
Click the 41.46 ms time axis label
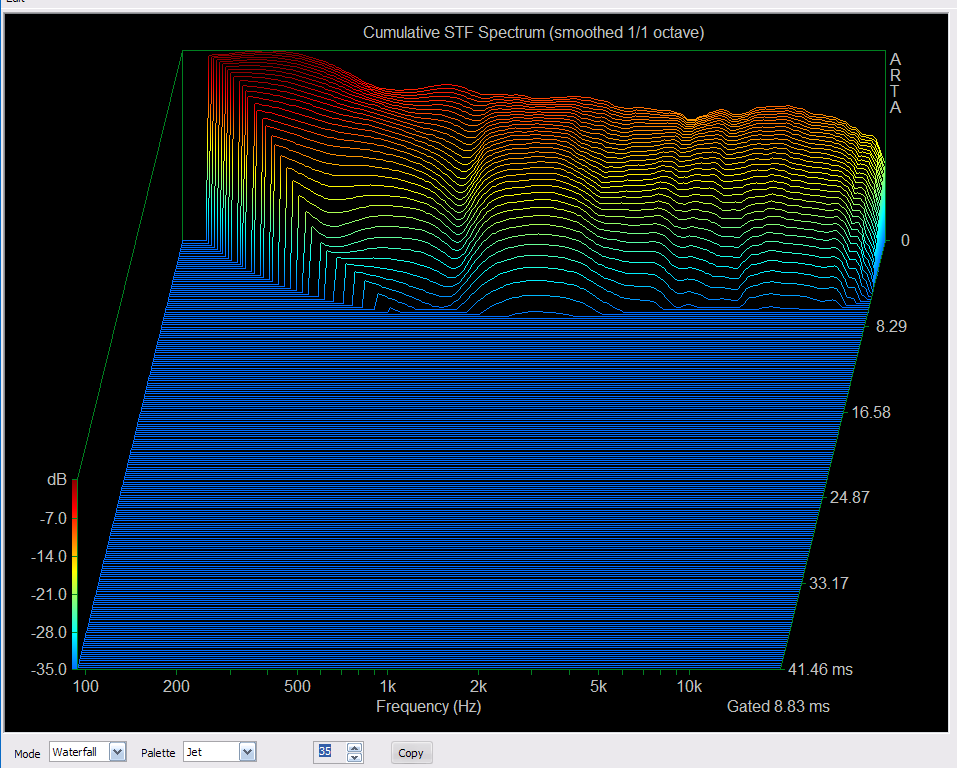tap(820, 670)
